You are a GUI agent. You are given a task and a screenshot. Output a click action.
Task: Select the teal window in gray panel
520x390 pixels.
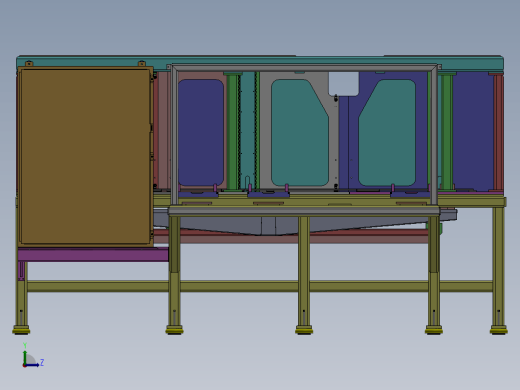pyautogui.click(x=300, y=132)
